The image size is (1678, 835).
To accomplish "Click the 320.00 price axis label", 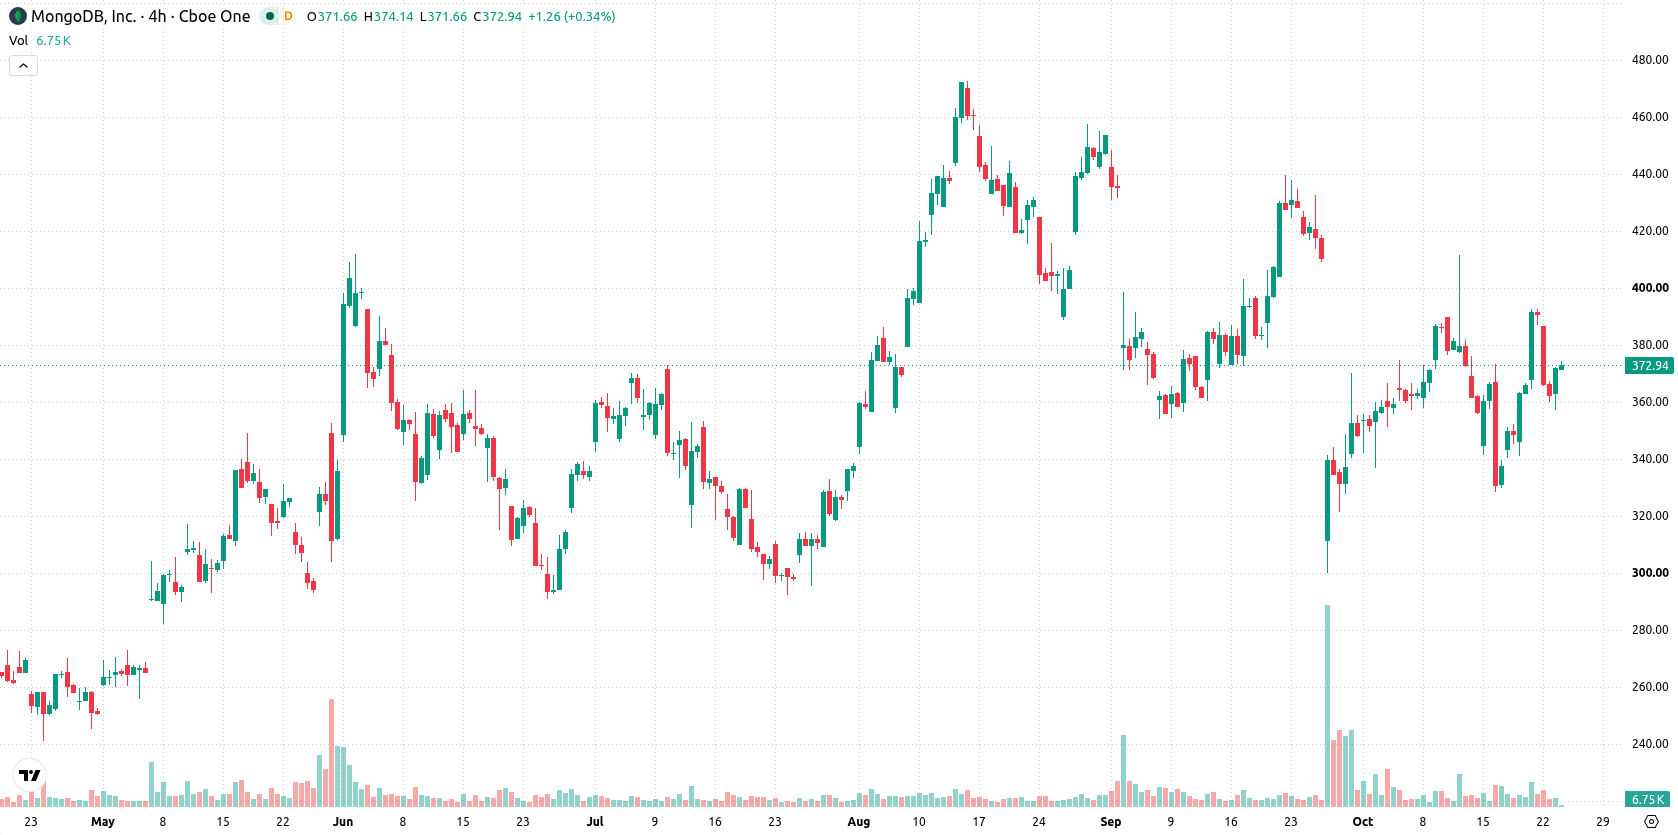I will pyautogui.click(x=1650, y=516).
